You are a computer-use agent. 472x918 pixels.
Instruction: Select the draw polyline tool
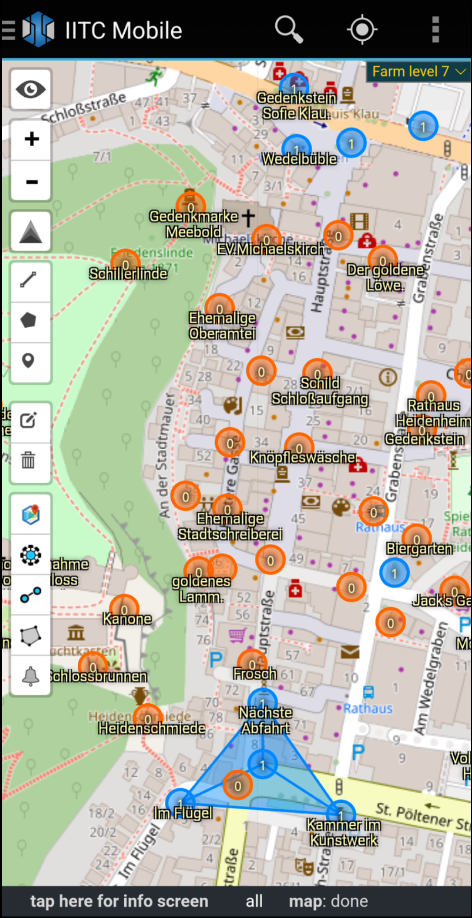point(28,280)
